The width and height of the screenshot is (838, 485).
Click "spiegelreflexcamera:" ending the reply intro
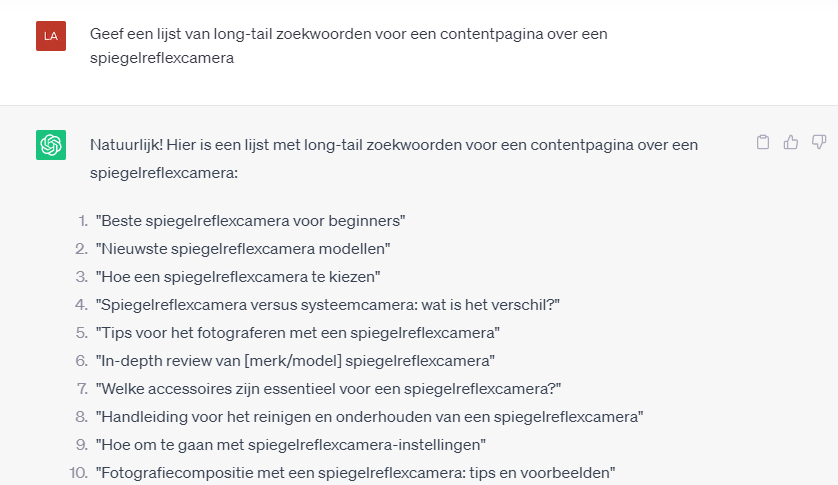[x=164, y=172]
